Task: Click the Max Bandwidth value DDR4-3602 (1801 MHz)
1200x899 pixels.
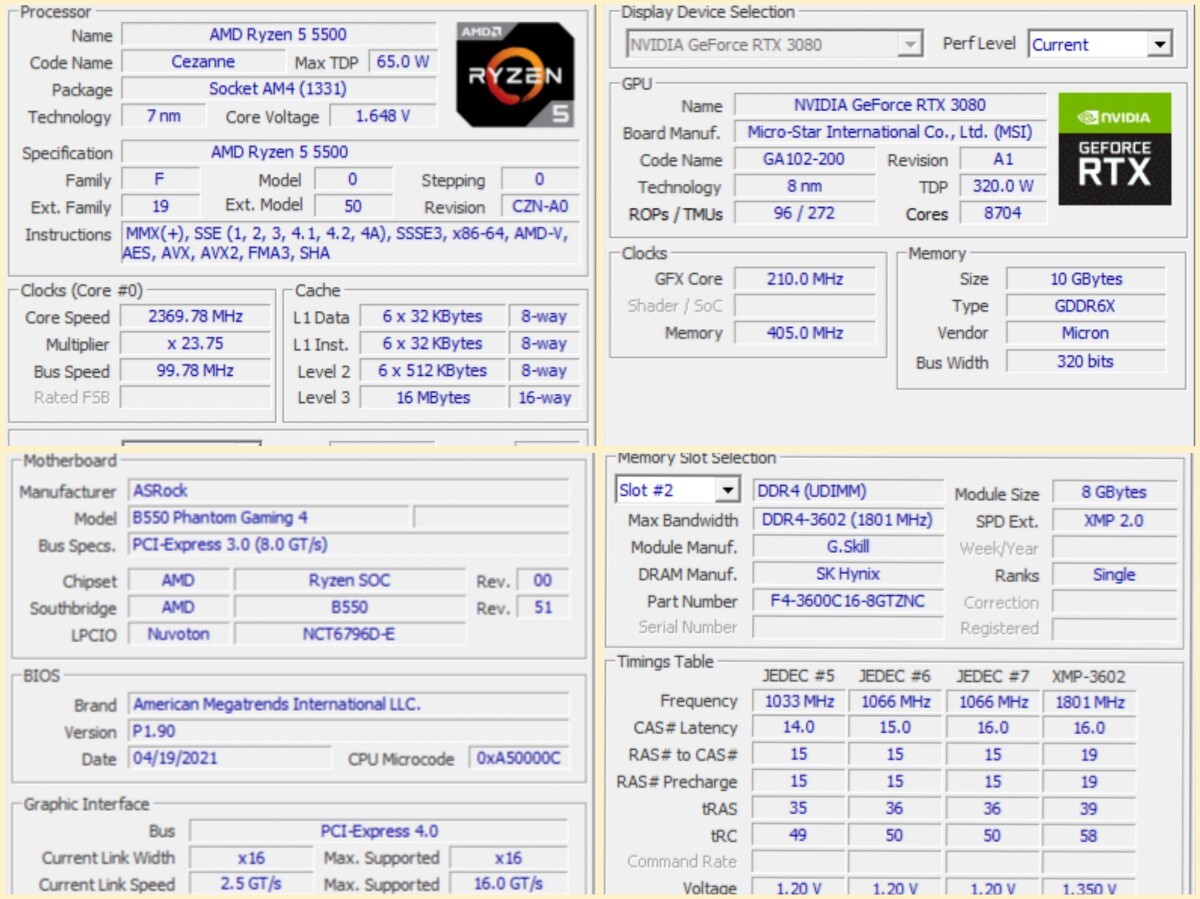Action: pyautogui.click(x=848, y=520)
